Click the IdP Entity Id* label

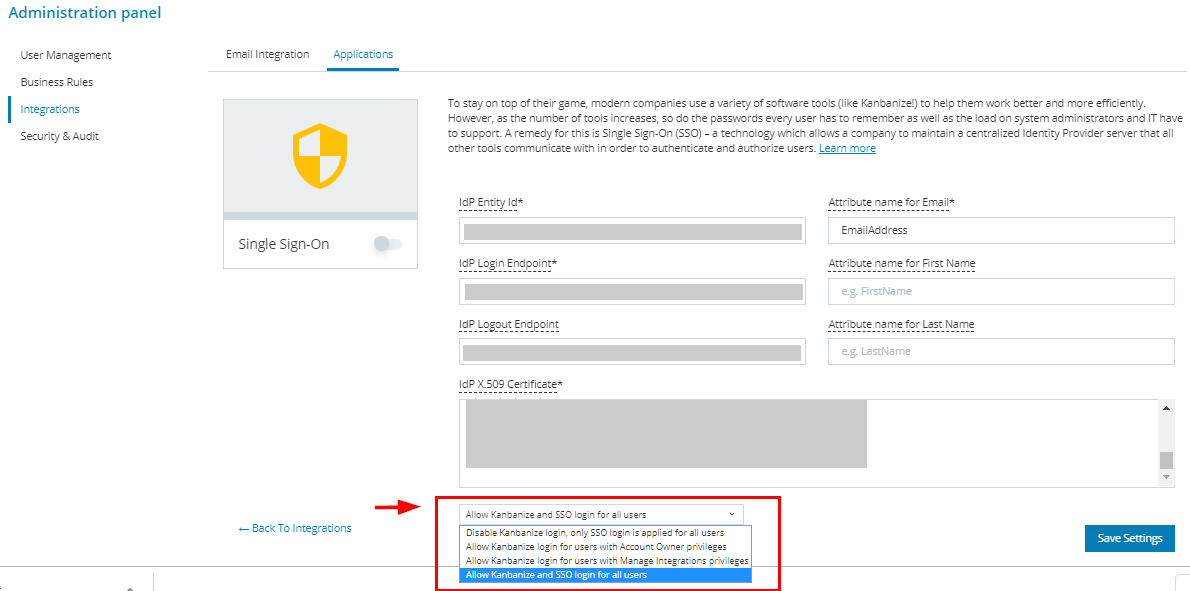click(x=492, y=203)
